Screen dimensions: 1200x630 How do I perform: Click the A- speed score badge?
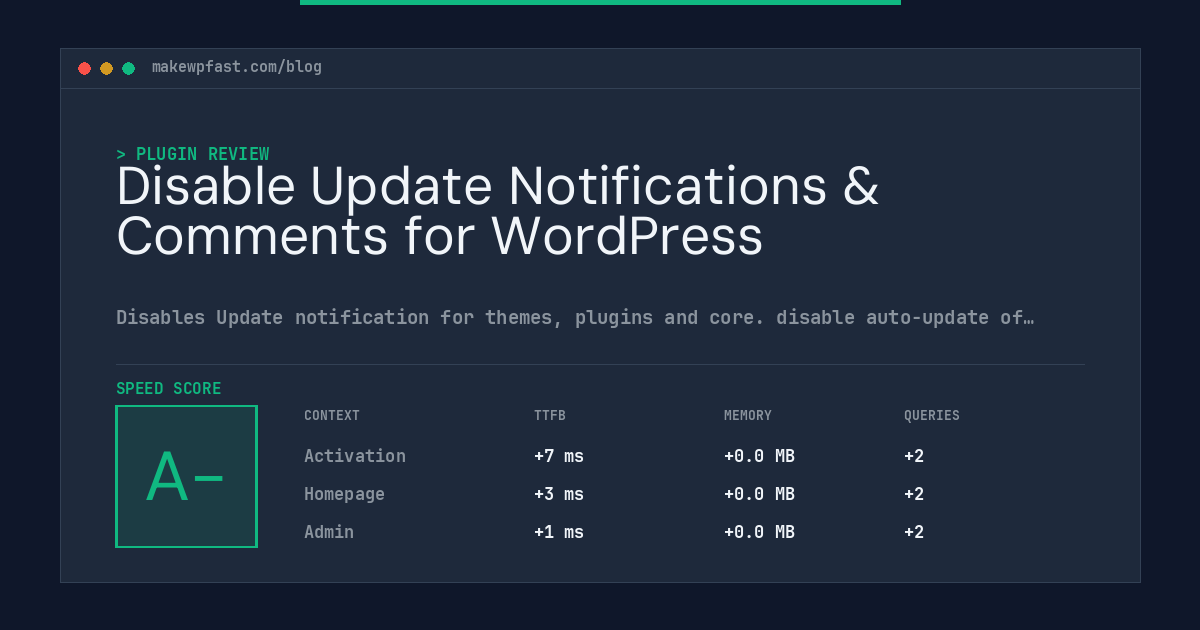point(186,476)
